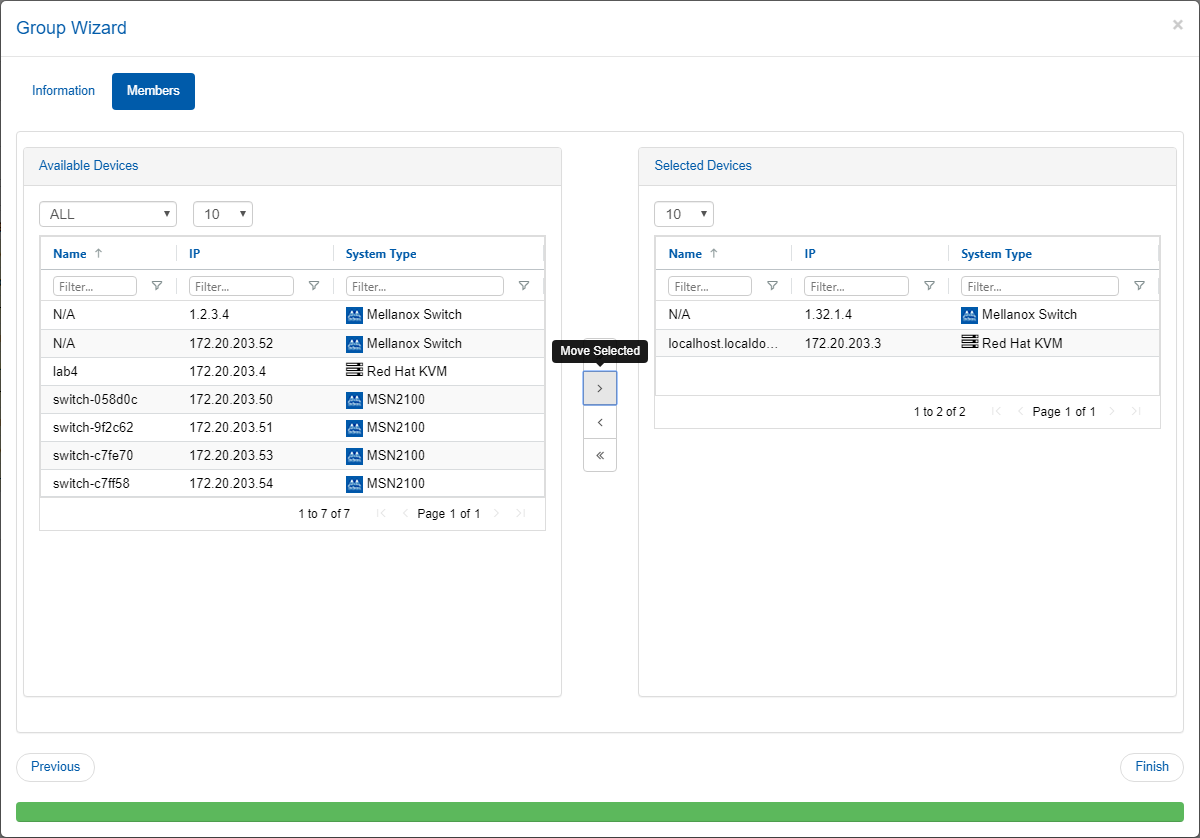Click MSN2100 switch icon for switch-058d0c
The height and width of the screenshot is (838, 1200).
click(x=353, y=400)
